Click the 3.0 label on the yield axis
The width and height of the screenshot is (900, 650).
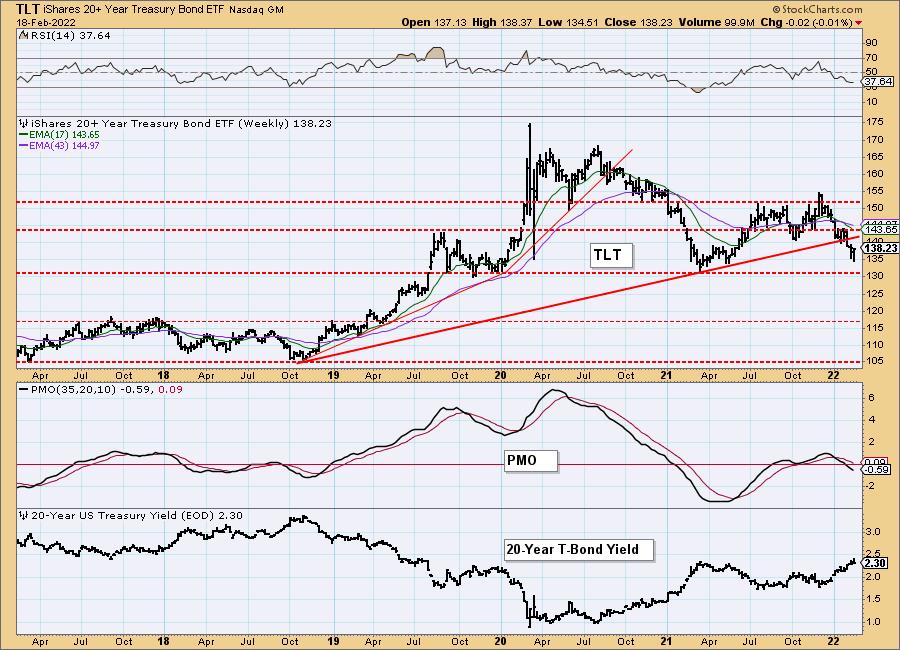point(874,532)
